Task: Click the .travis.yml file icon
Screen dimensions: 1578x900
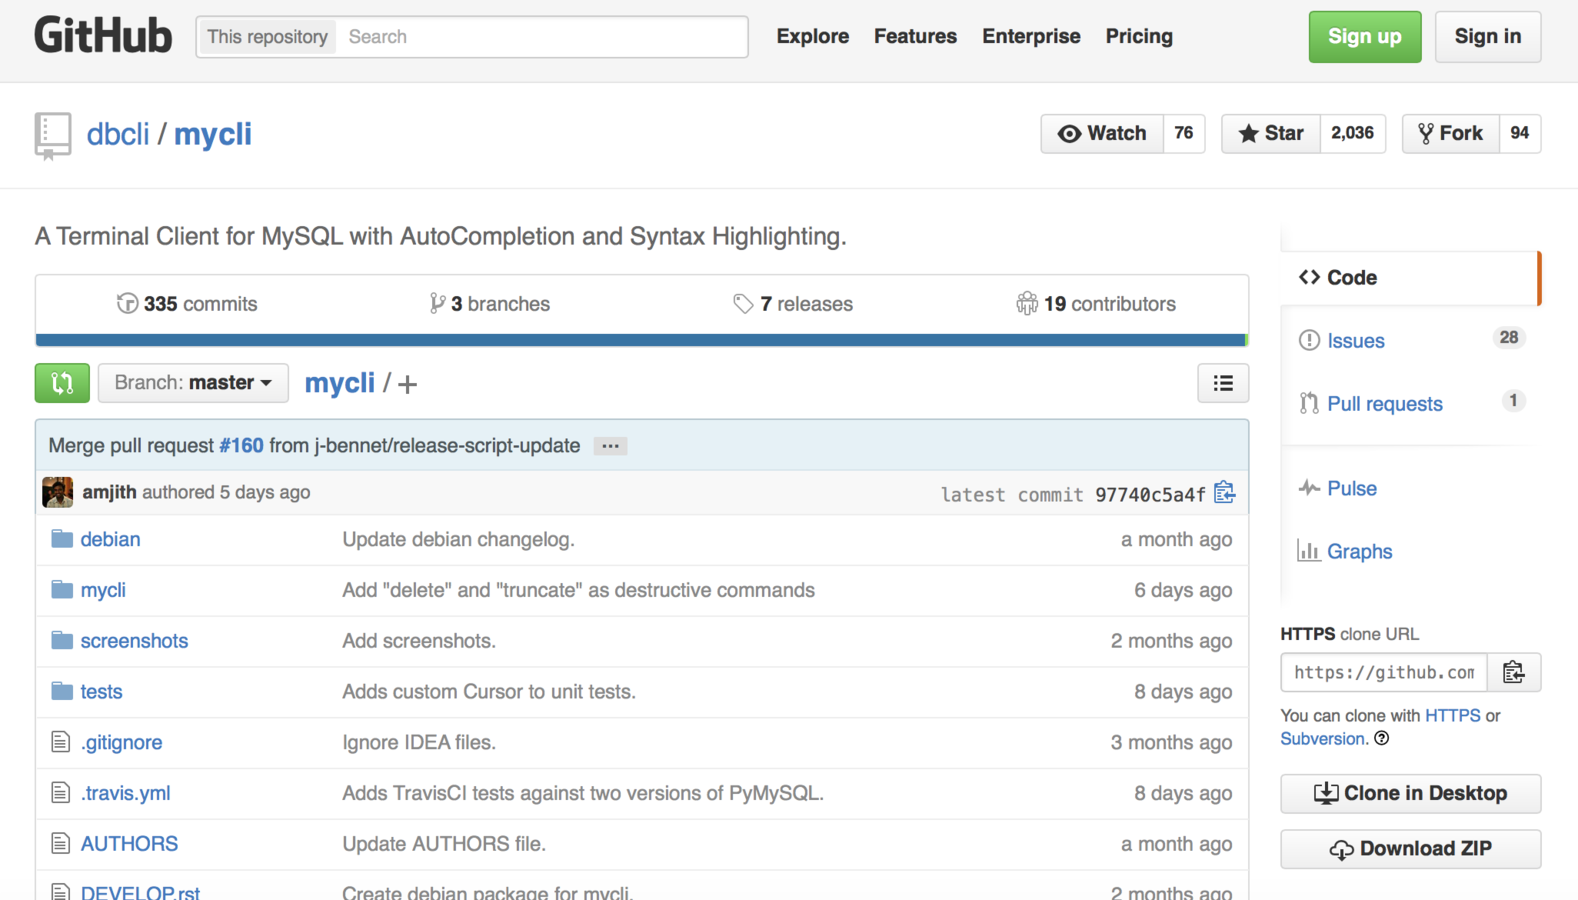Action: pos(61,793)
